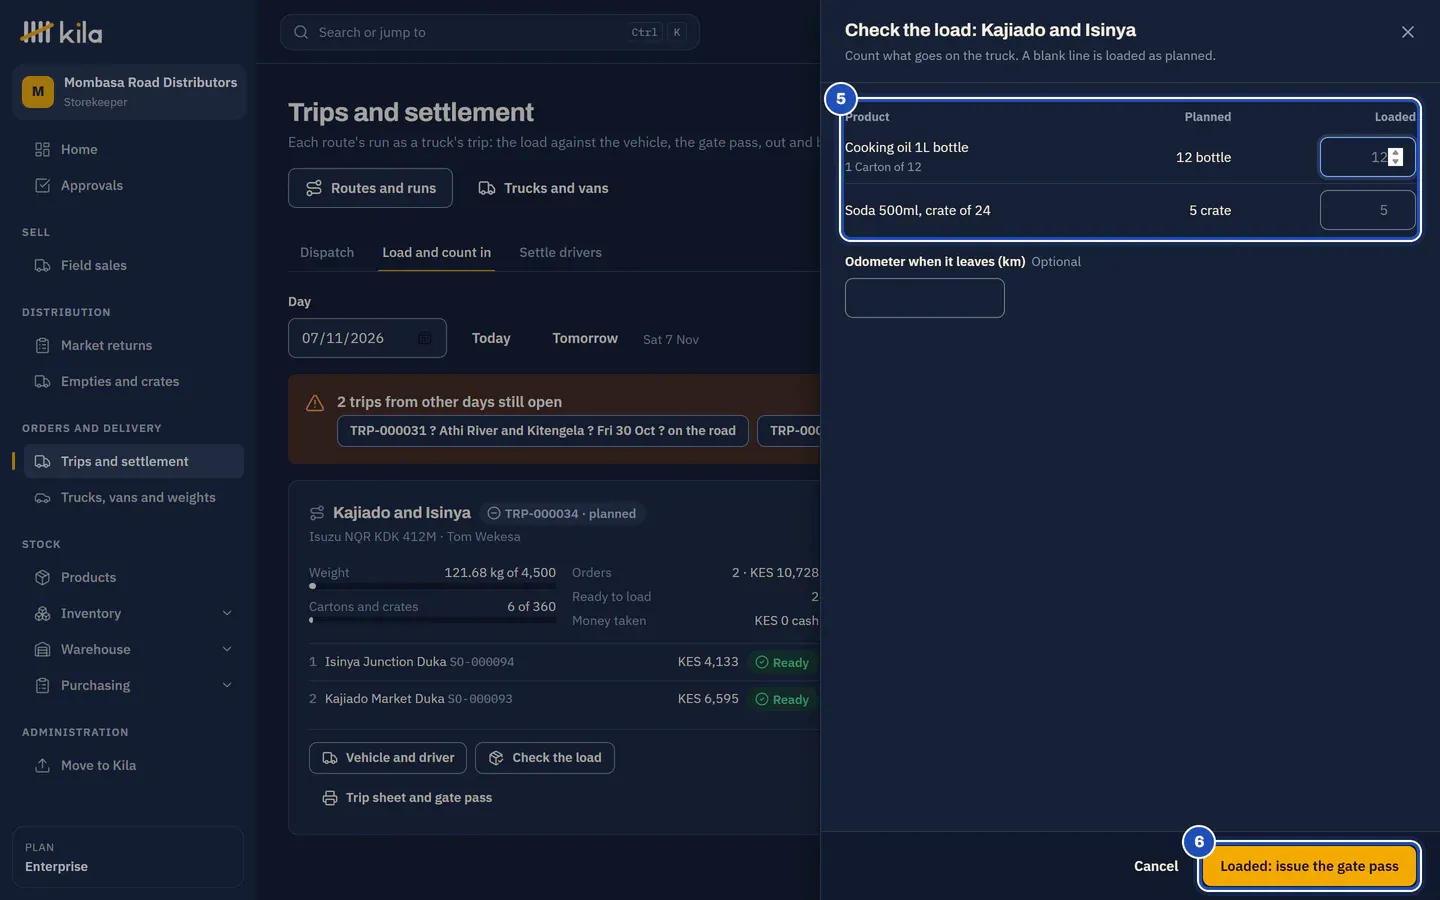Adjust Cooking oil loaded quantity stepper
The width and height of the screenshot is (1440, 900).
coord(1396,157)
